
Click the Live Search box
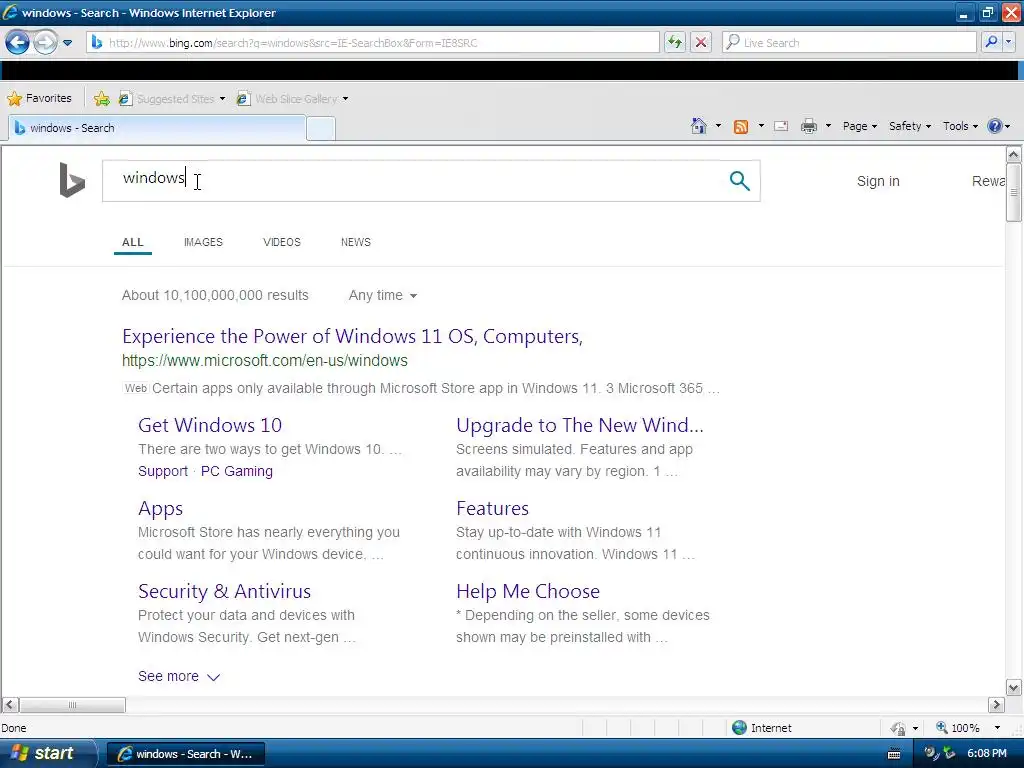[849, 43]
